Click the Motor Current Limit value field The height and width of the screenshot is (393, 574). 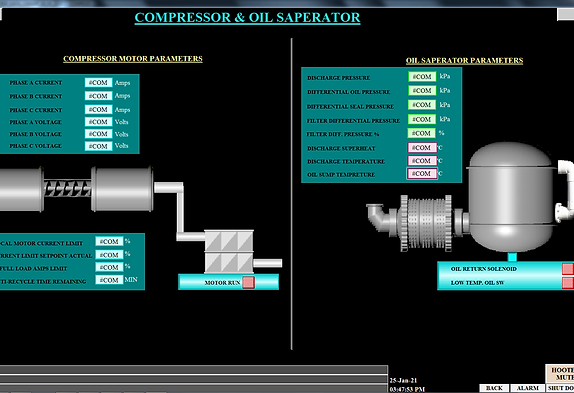(109, 242)
